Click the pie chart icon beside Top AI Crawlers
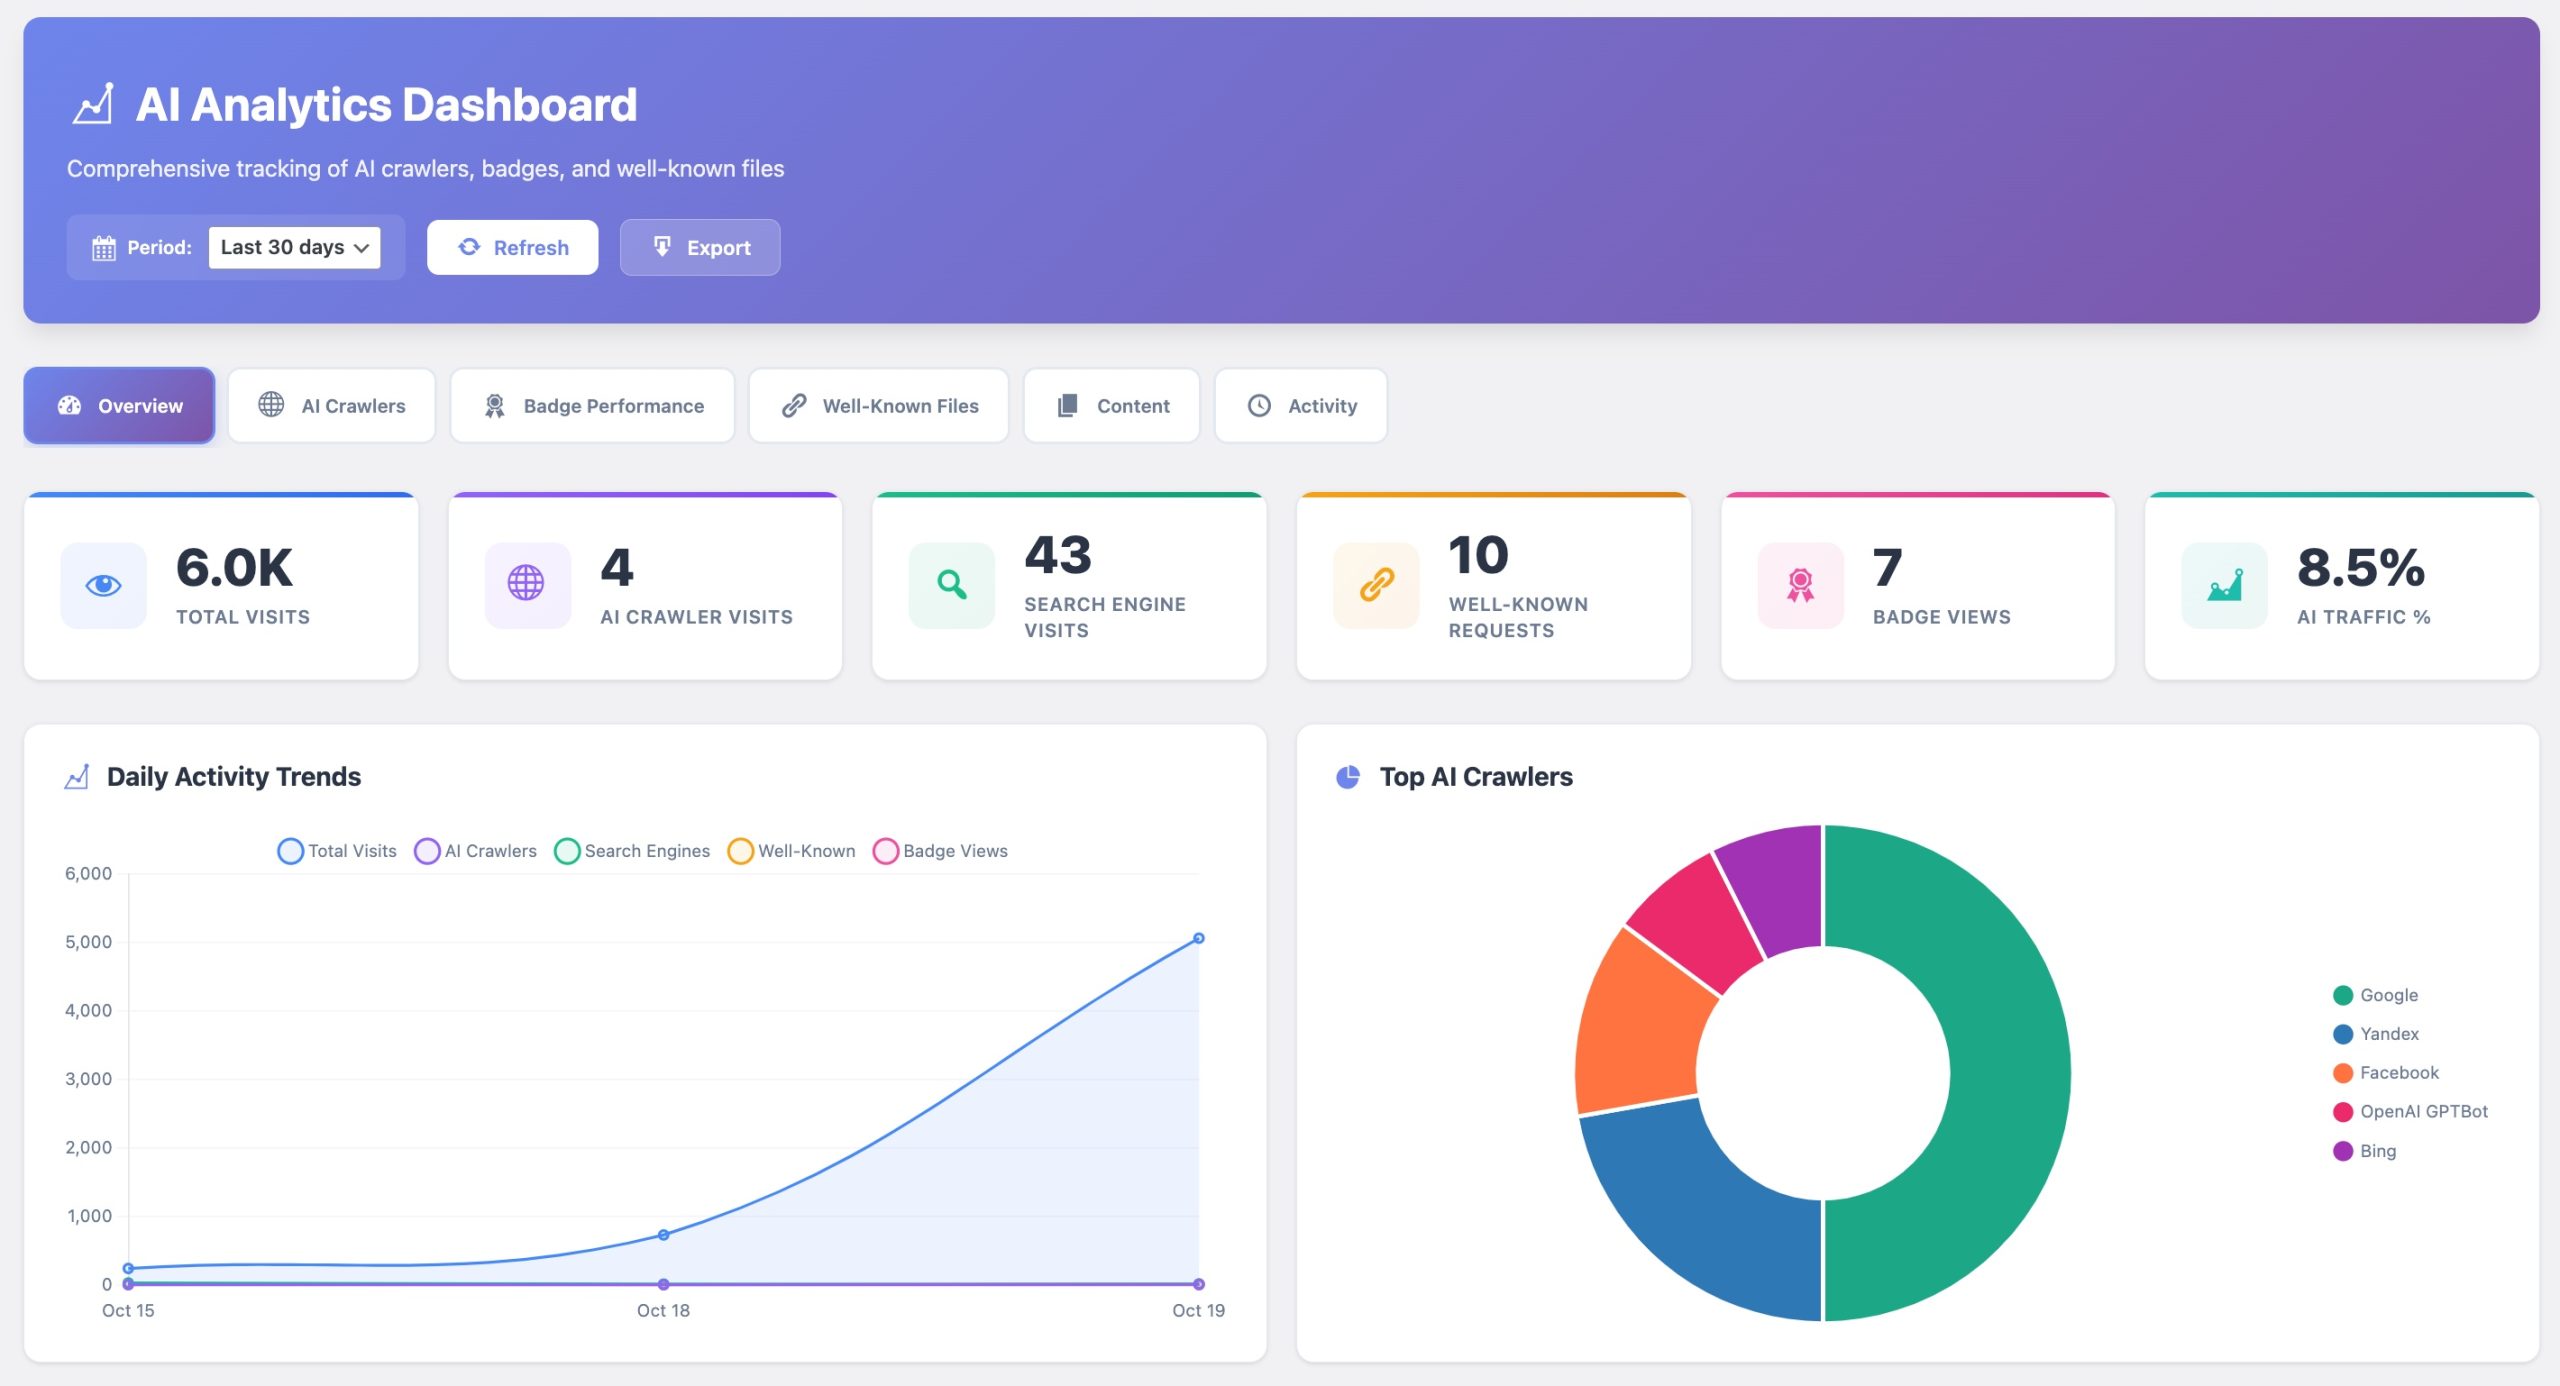Image resolution: width=2560 pixels, height=1386 pixels. point(1348,777)
